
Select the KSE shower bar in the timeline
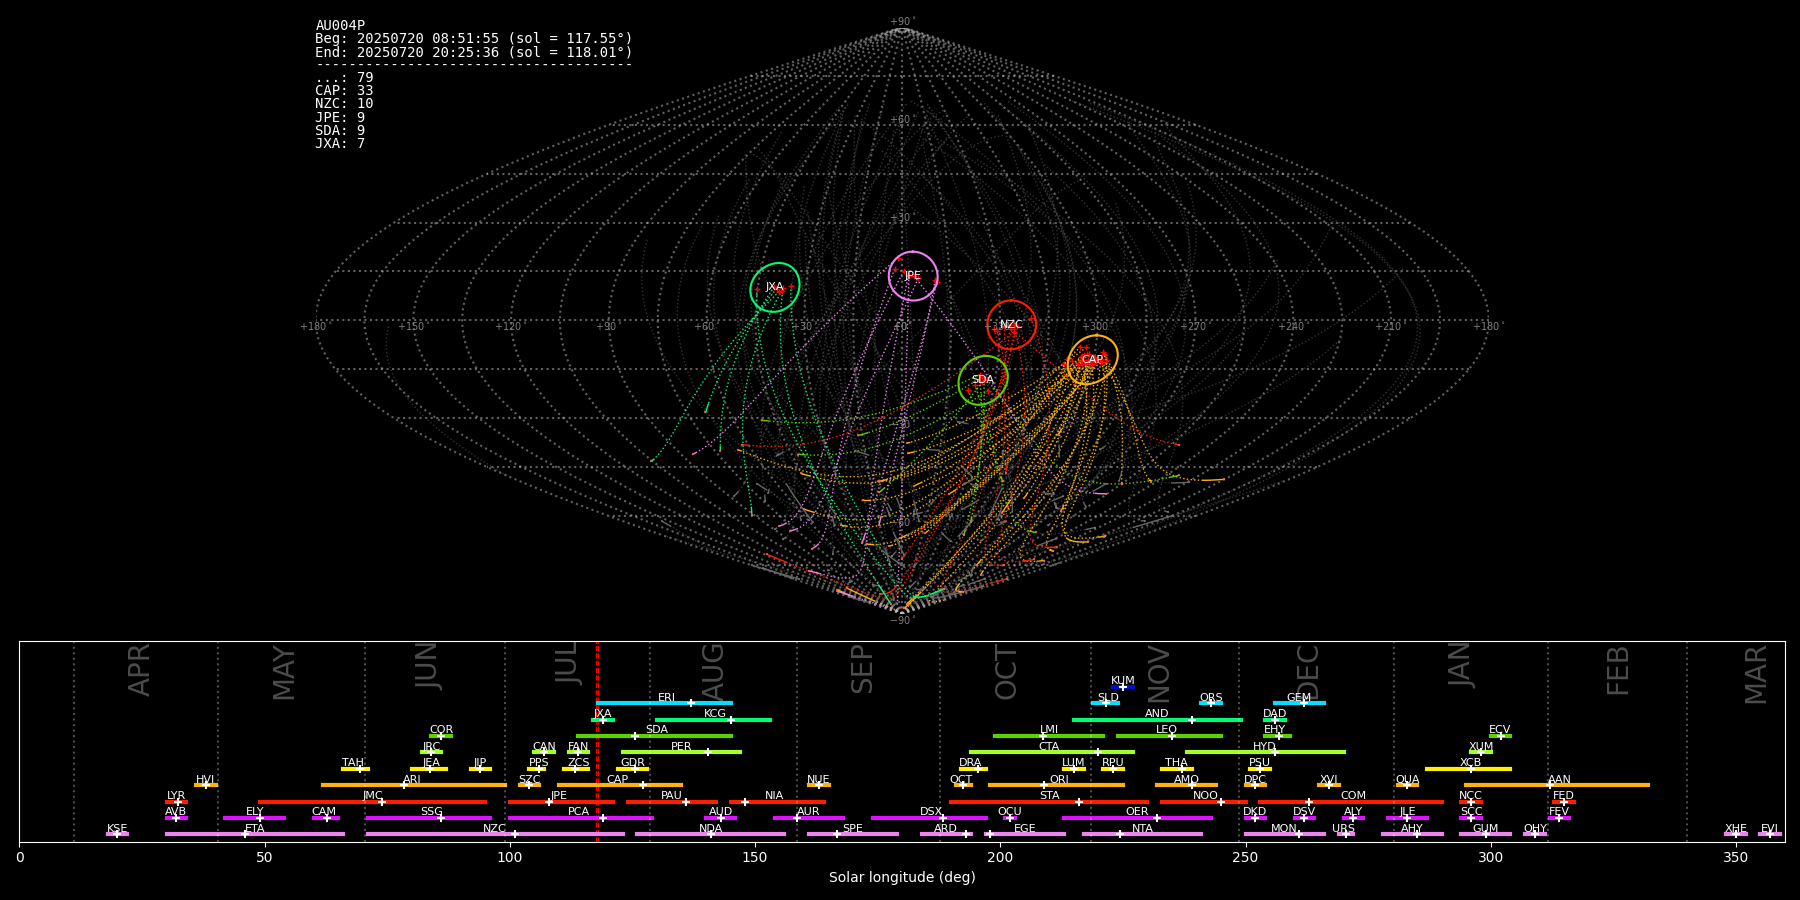[117, 833]
